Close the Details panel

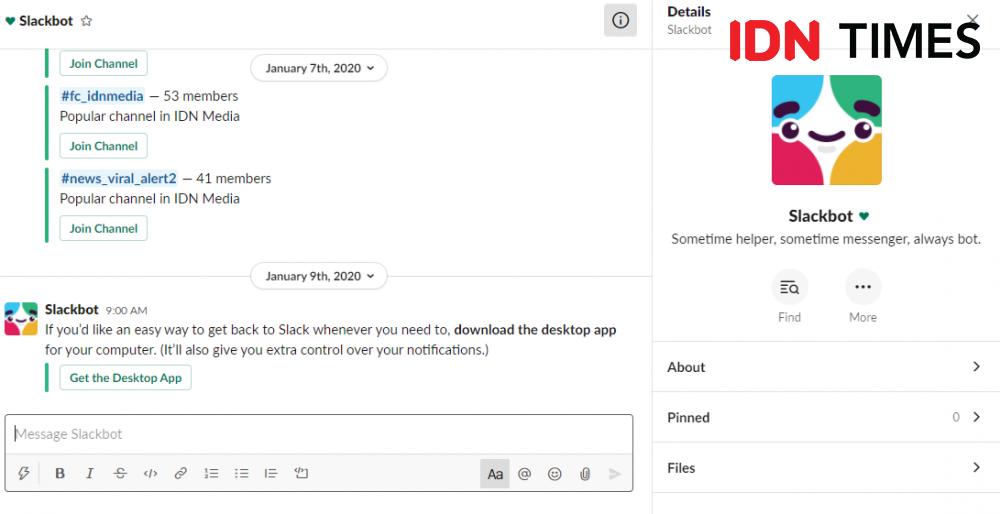tap(973, 20)
